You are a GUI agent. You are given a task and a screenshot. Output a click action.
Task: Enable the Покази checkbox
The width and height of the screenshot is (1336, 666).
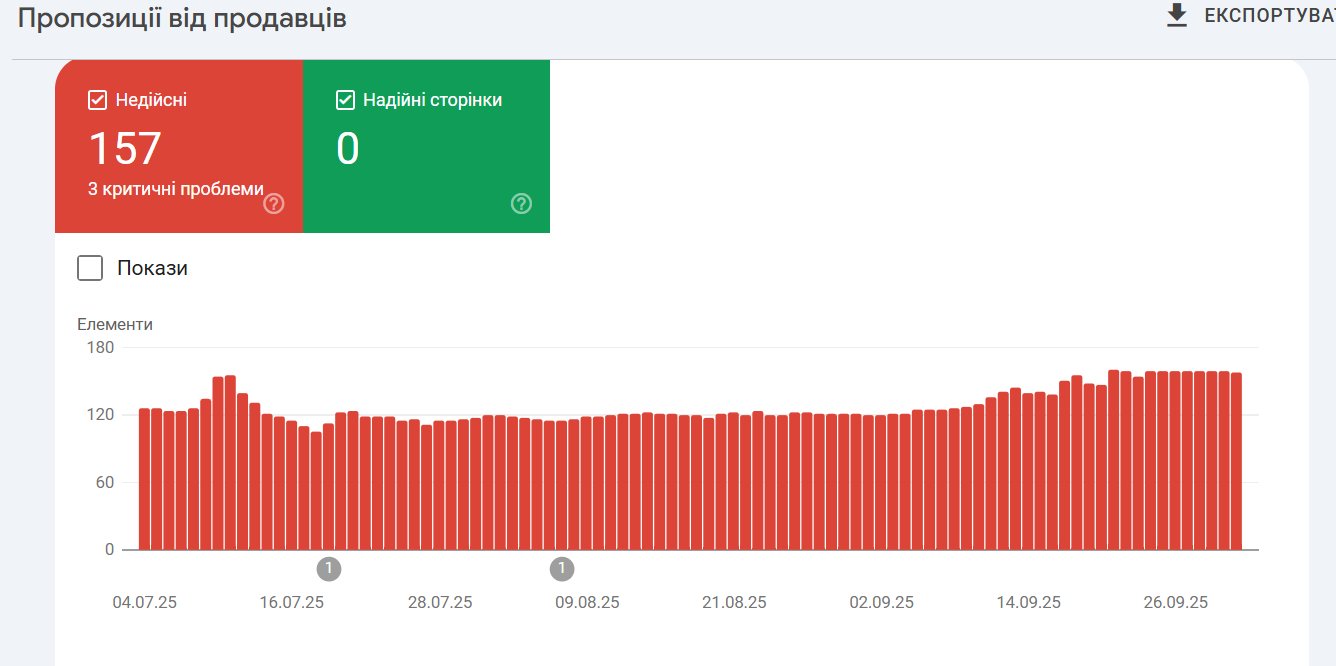[90, 268]
